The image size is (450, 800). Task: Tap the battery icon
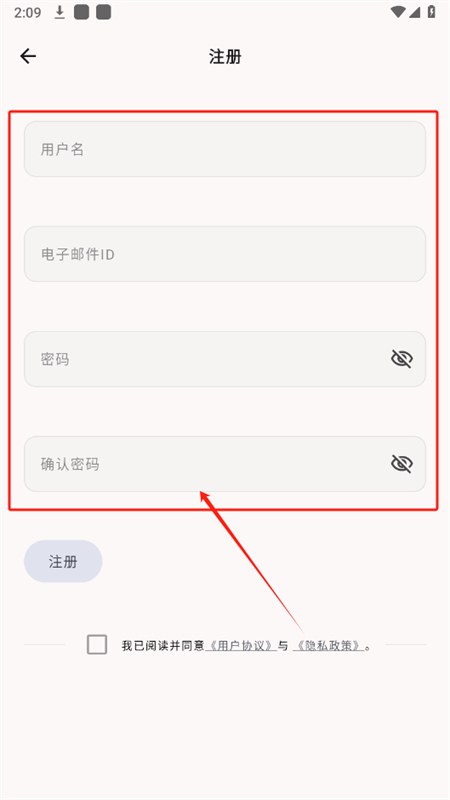(x=432, y=13)
